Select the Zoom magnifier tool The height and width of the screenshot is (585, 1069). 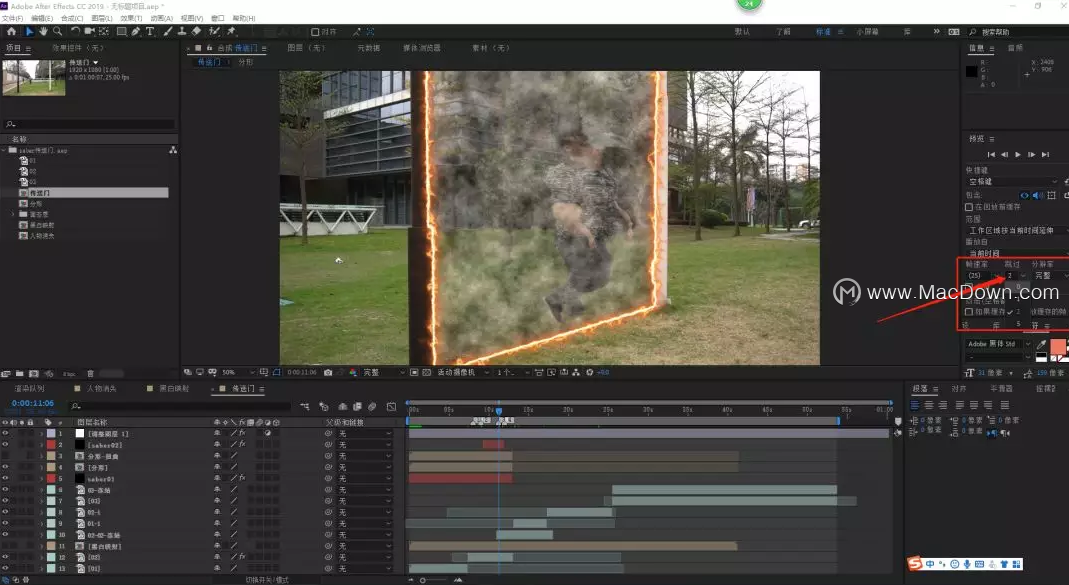click(x=58, y=32)
